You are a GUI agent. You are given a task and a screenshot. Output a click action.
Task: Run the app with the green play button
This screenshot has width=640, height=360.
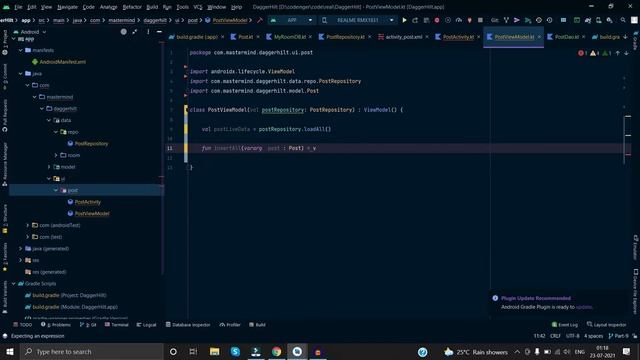tap(404, 20)
